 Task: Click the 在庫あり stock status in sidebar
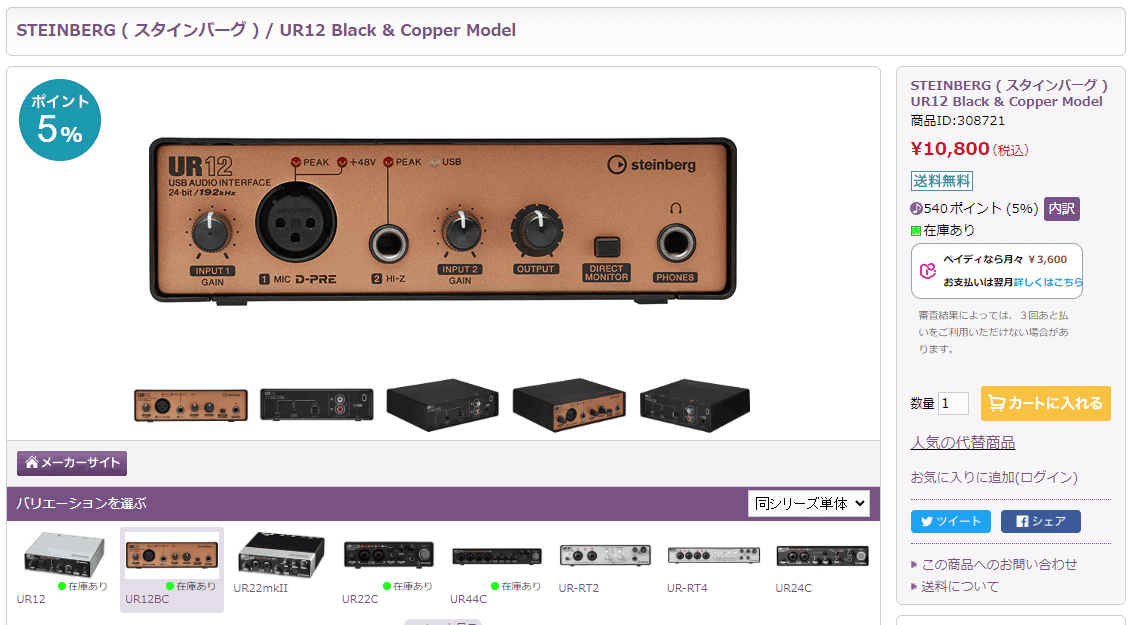pyautogui.click(x=943, y=230)
